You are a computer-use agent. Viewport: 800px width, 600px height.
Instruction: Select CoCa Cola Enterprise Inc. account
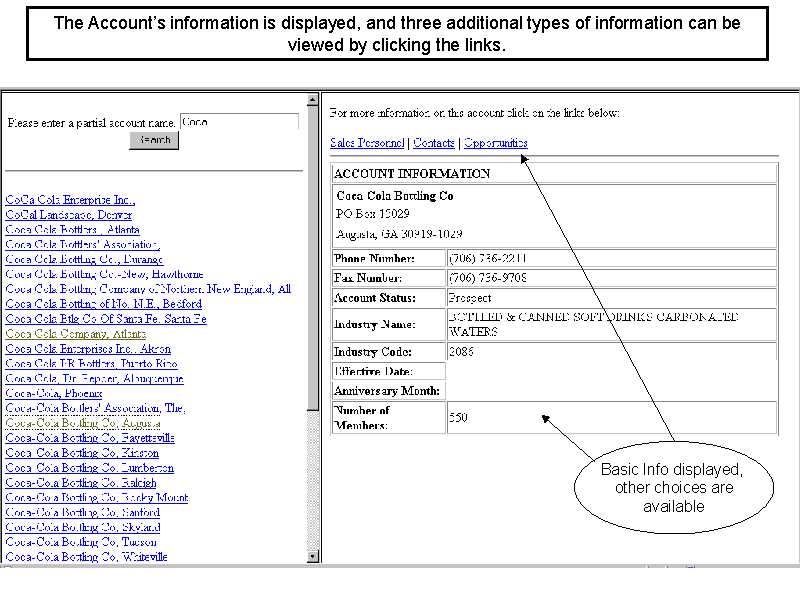pos(70,200)
